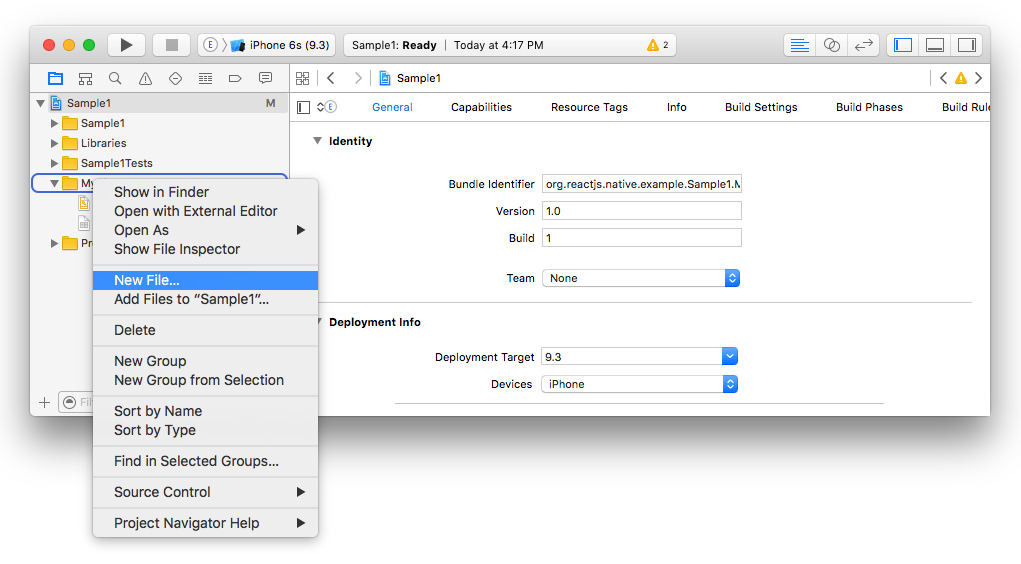Open the assistant editor

(831, 45)
